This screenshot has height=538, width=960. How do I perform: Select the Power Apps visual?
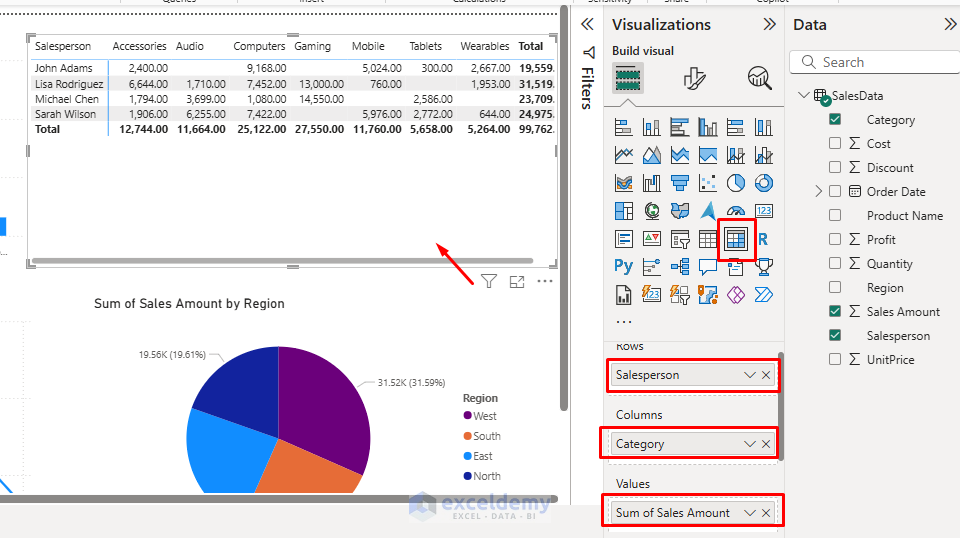(735, 294)
